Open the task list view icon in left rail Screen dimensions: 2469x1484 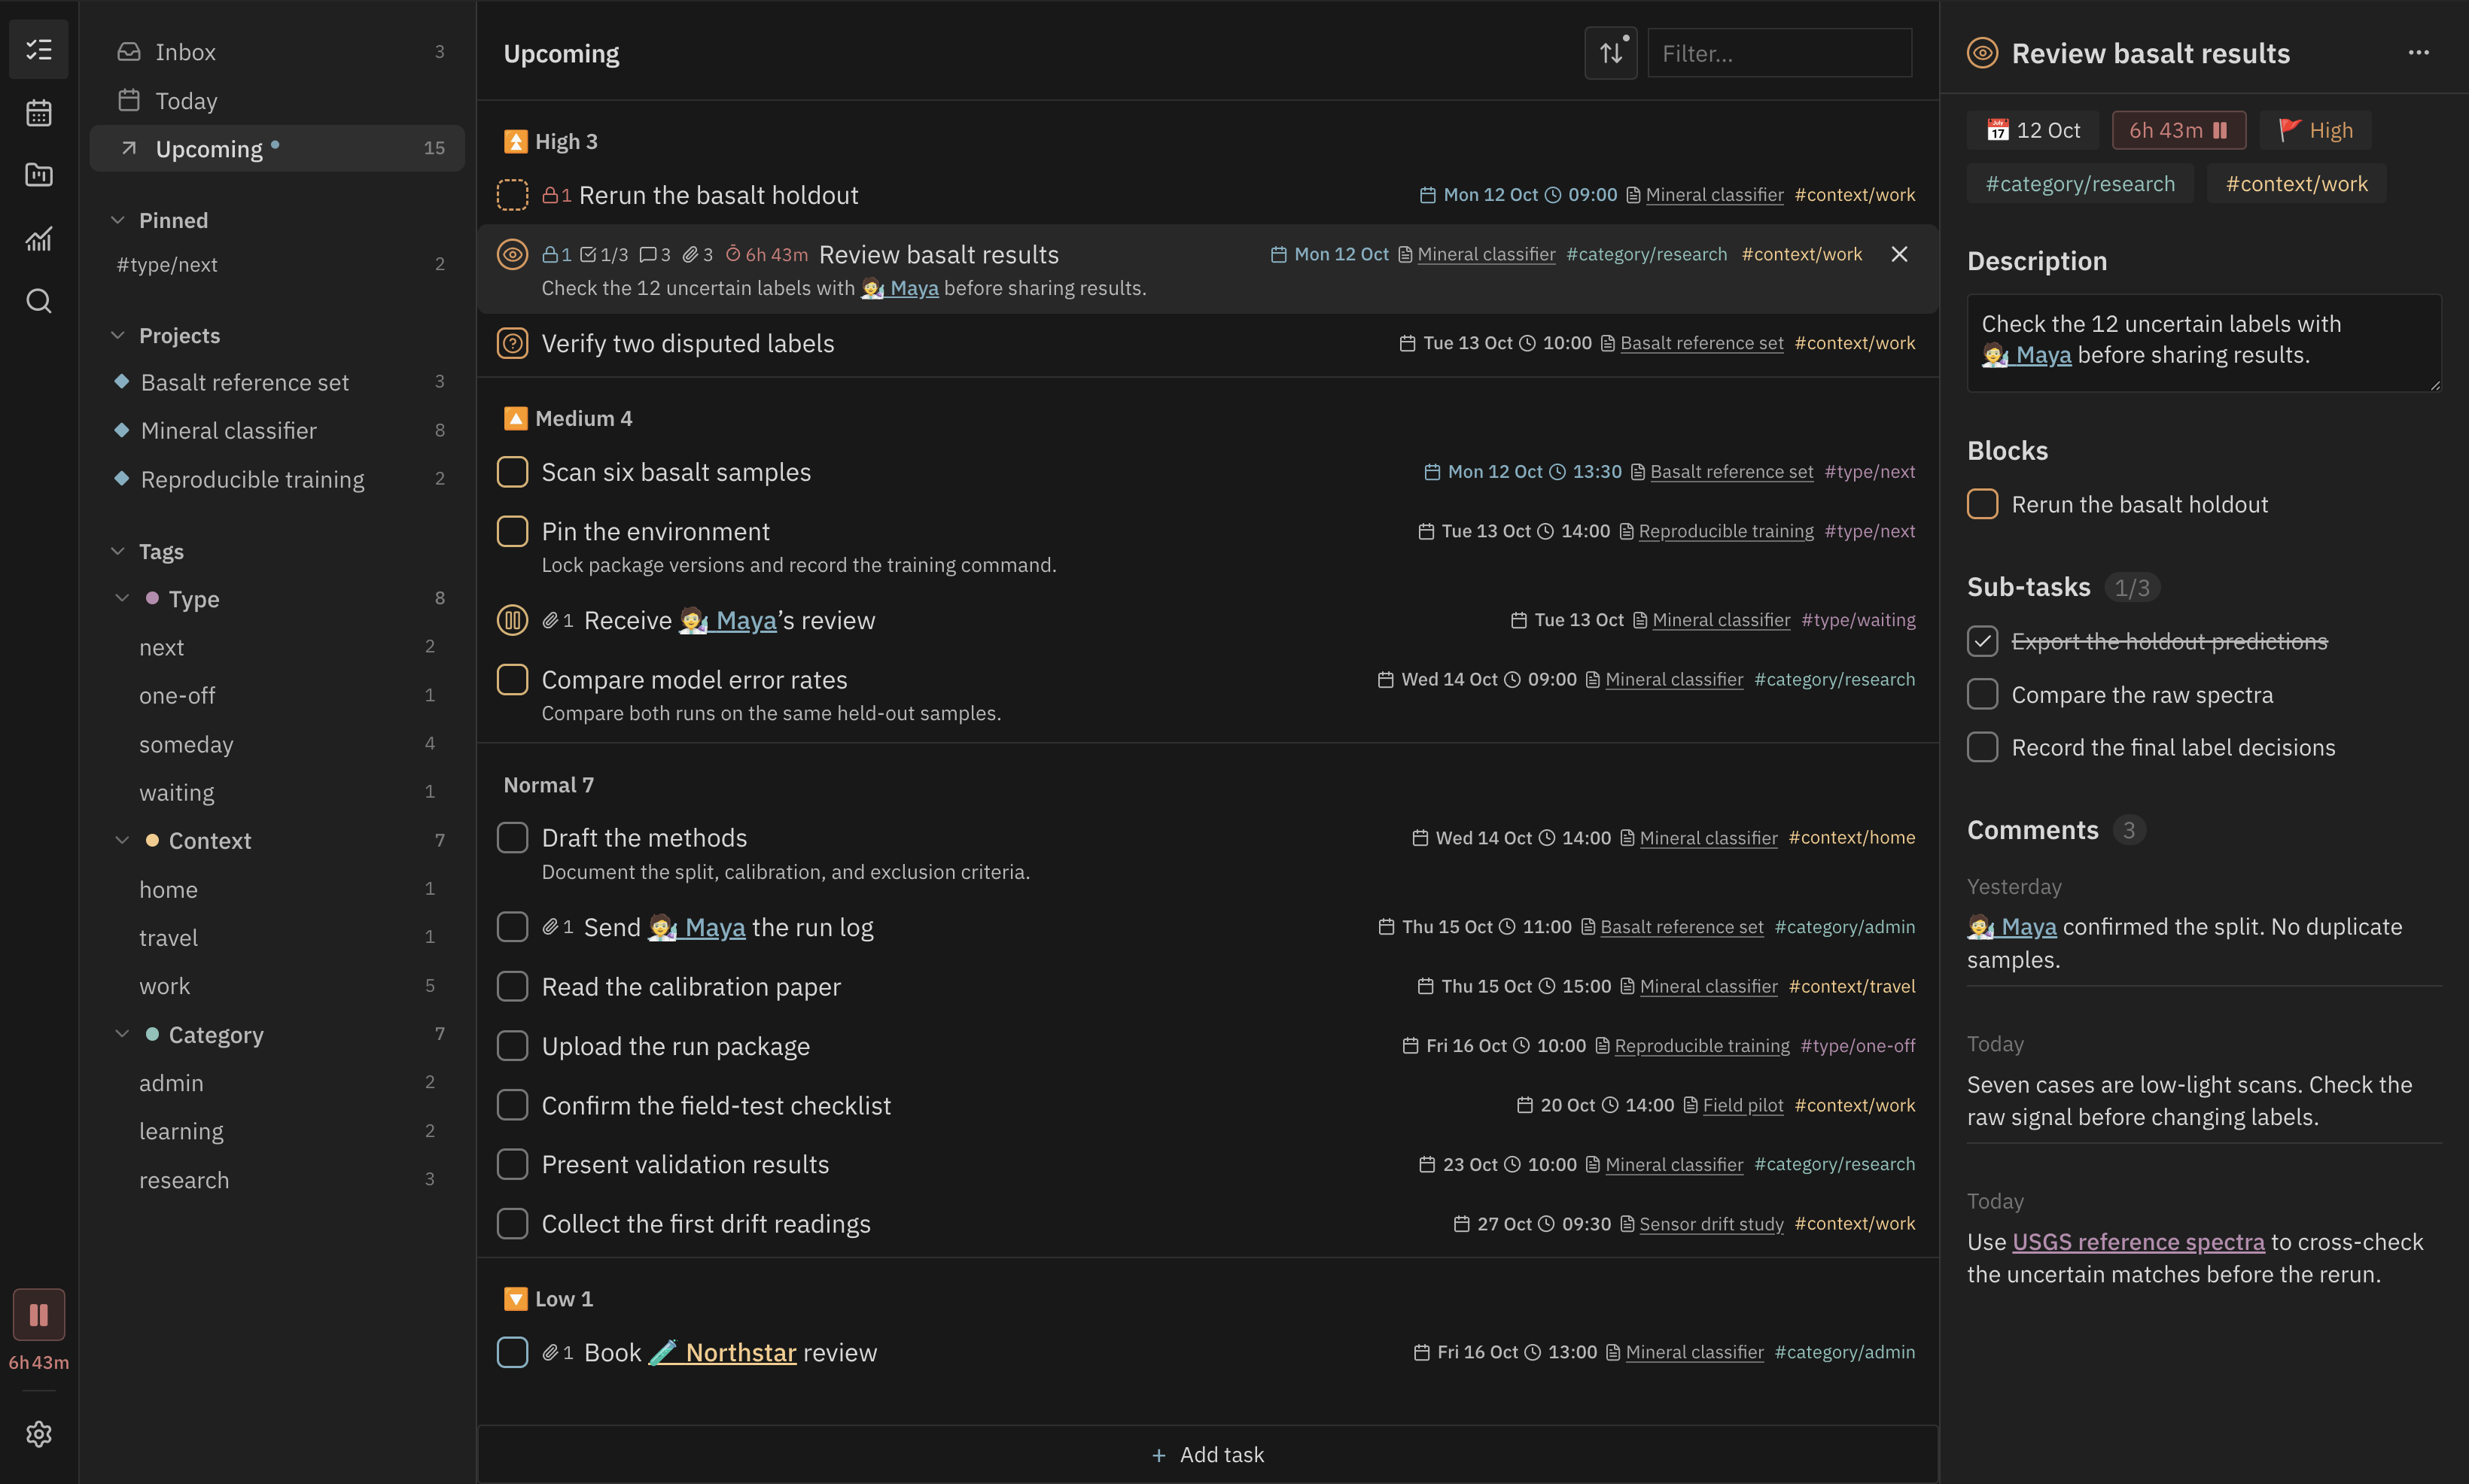pos(38,50)
